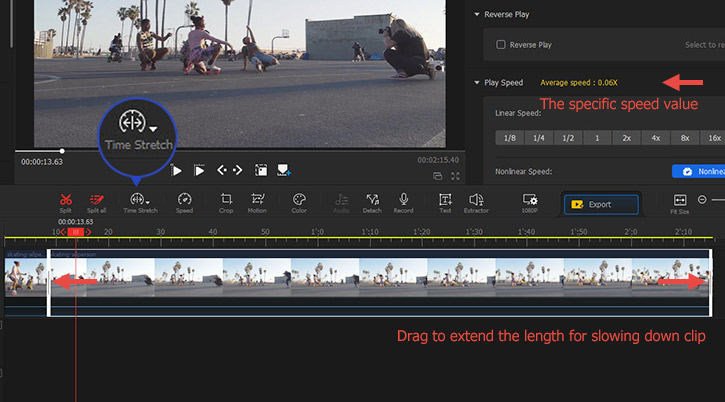Open the Color adjustment tool

point(299,201)
